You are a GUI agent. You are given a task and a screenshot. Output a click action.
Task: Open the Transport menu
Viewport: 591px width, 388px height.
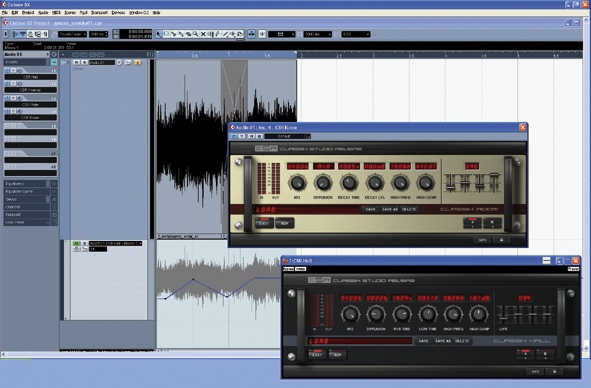pos(100,12)
